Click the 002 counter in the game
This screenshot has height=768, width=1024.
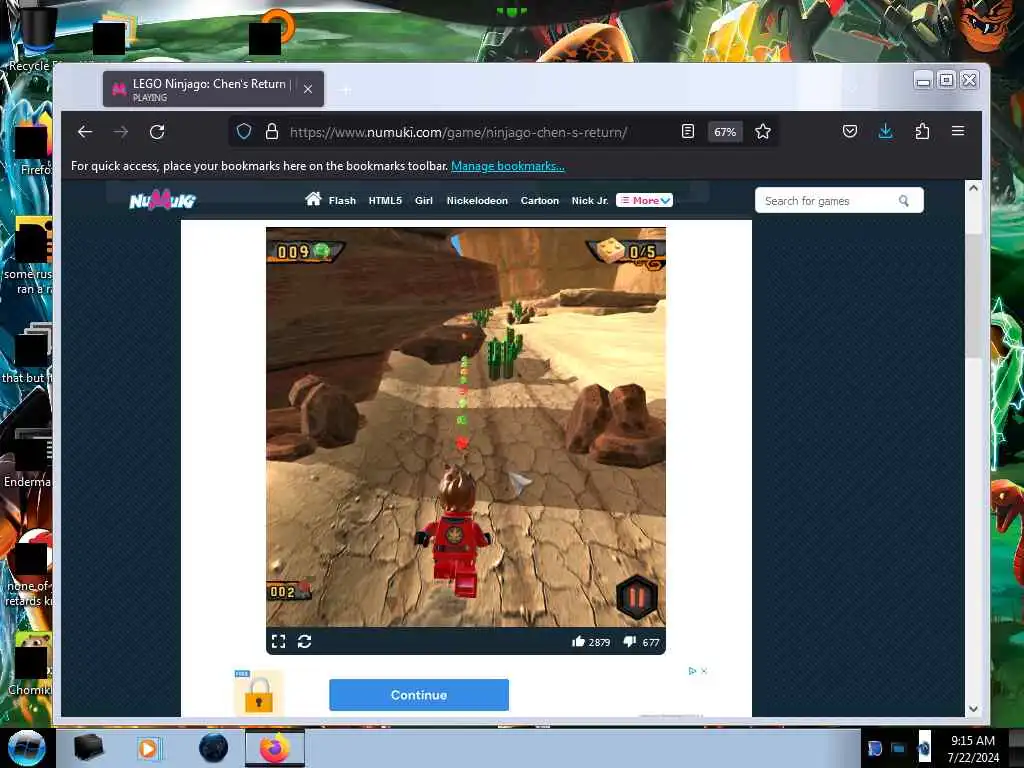click(x=289, y=592)
